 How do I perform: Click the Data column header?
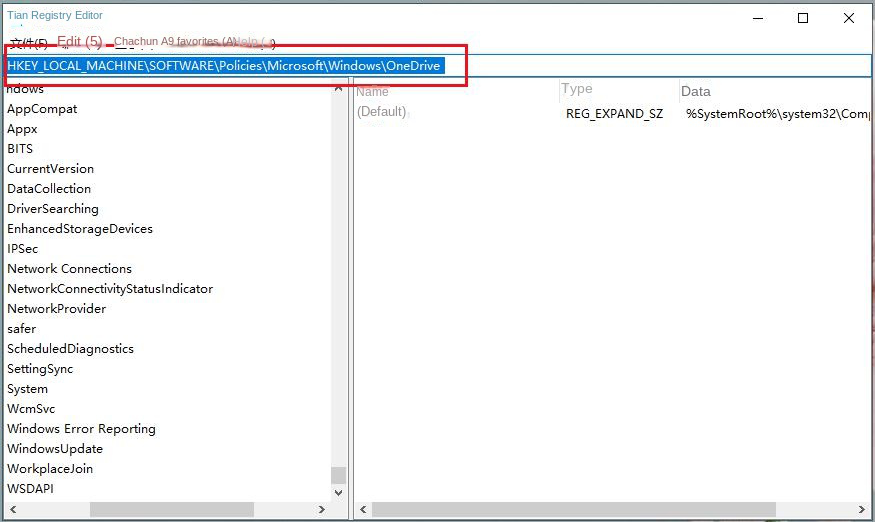pos(696,91)
